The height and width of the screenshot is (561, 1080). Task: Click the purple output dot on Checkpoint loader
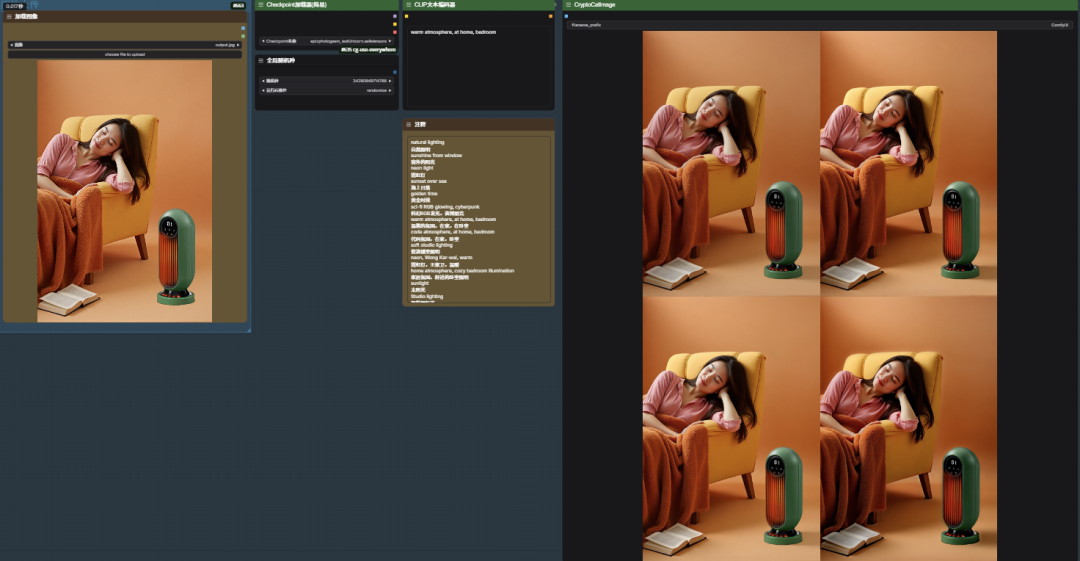click(x=395, y=16)
